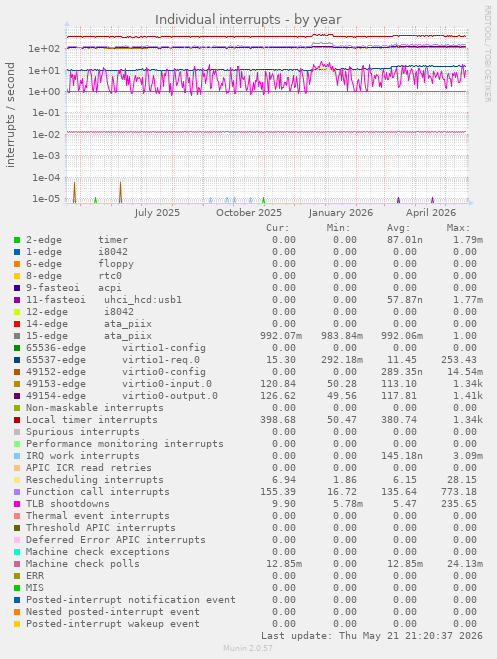The height and width of the screenshot is (659, 497).
Task: Click the Last update timestamp text
Action: point(372,635)
